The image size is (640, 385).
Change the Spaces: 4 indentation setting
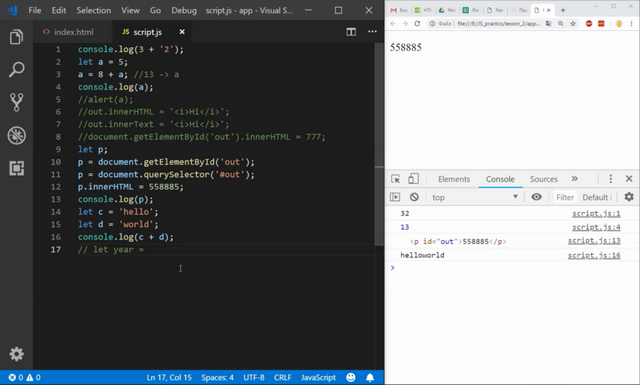(x=217, y=377)
